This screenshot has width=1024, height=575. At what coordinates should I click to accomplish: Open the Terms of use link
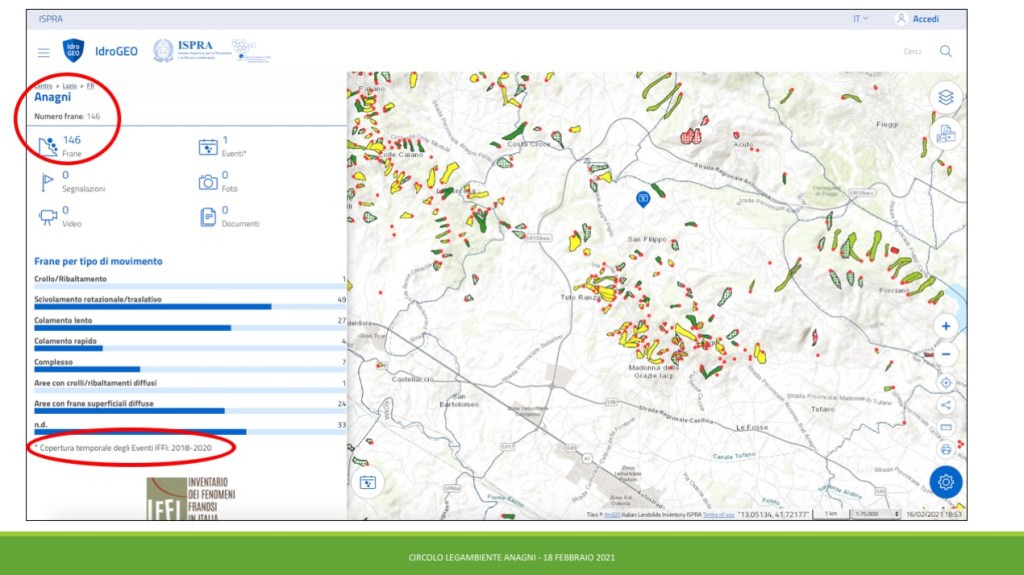tap(718, 515)
